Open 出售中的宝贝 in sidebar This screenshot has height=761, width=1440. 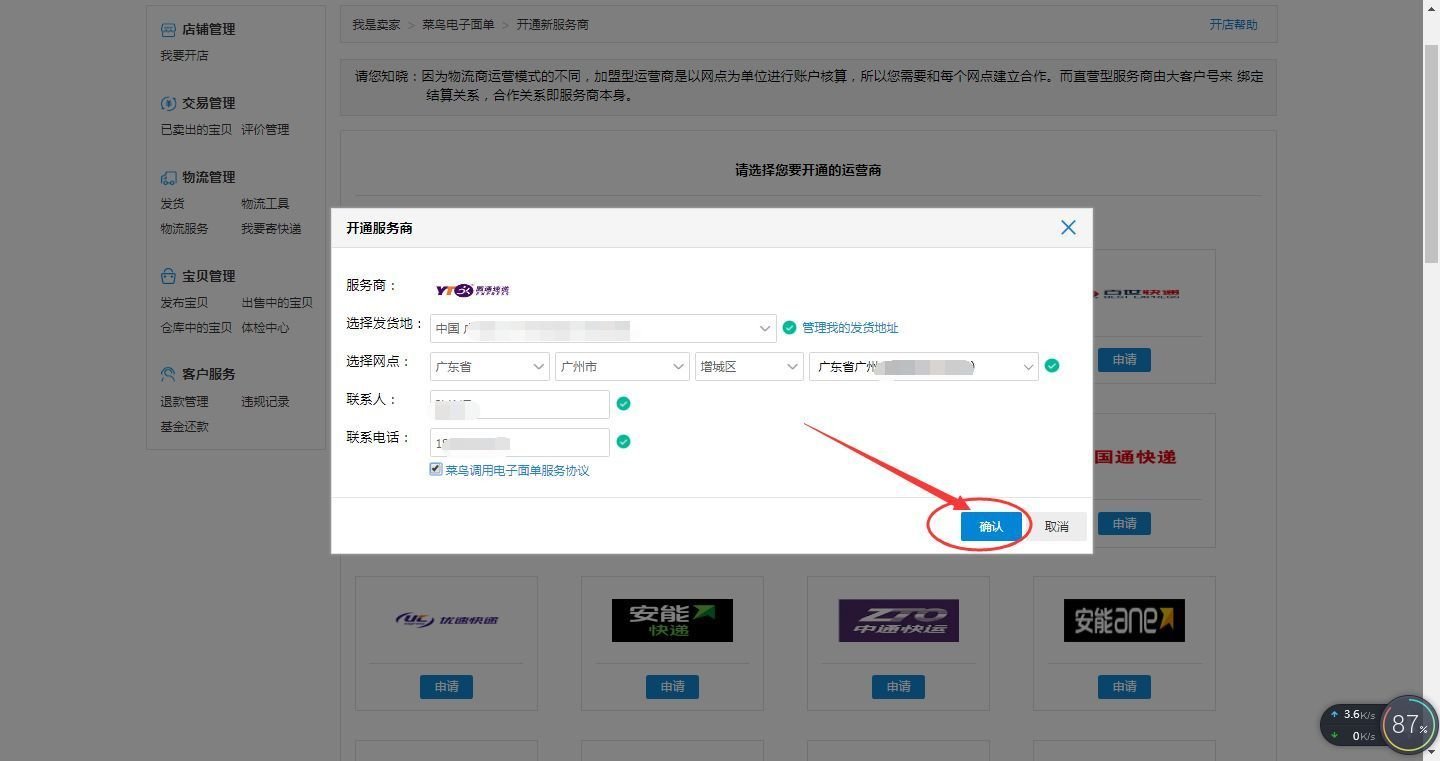[277, 303]
